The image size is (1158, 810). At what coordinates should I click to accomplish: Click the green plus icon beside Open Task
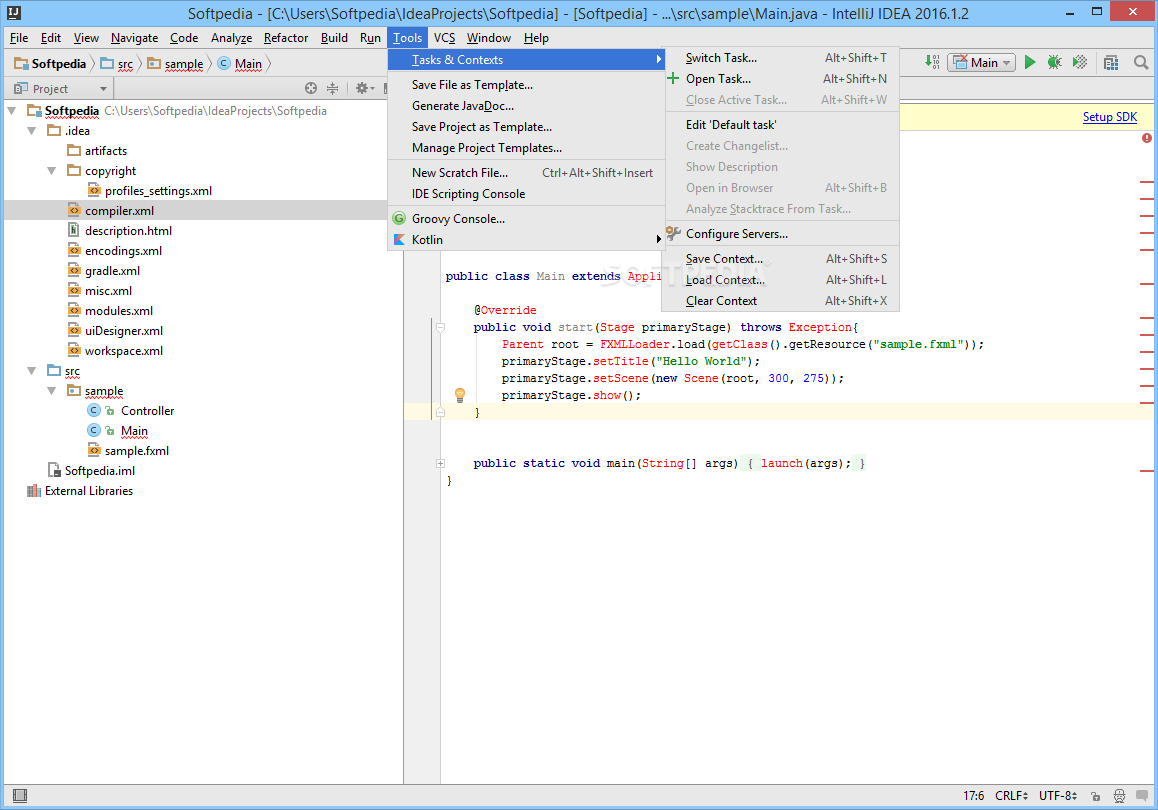click(x=673, y=78)
